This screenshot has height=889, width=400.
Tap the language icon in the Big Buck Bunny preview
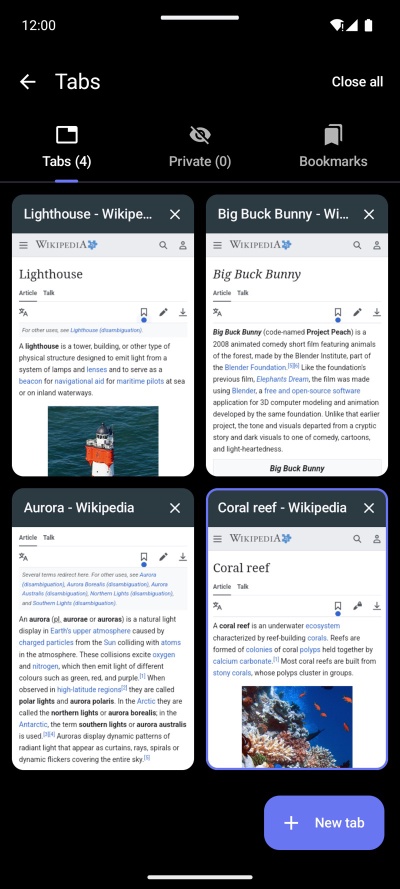(217, 312)
